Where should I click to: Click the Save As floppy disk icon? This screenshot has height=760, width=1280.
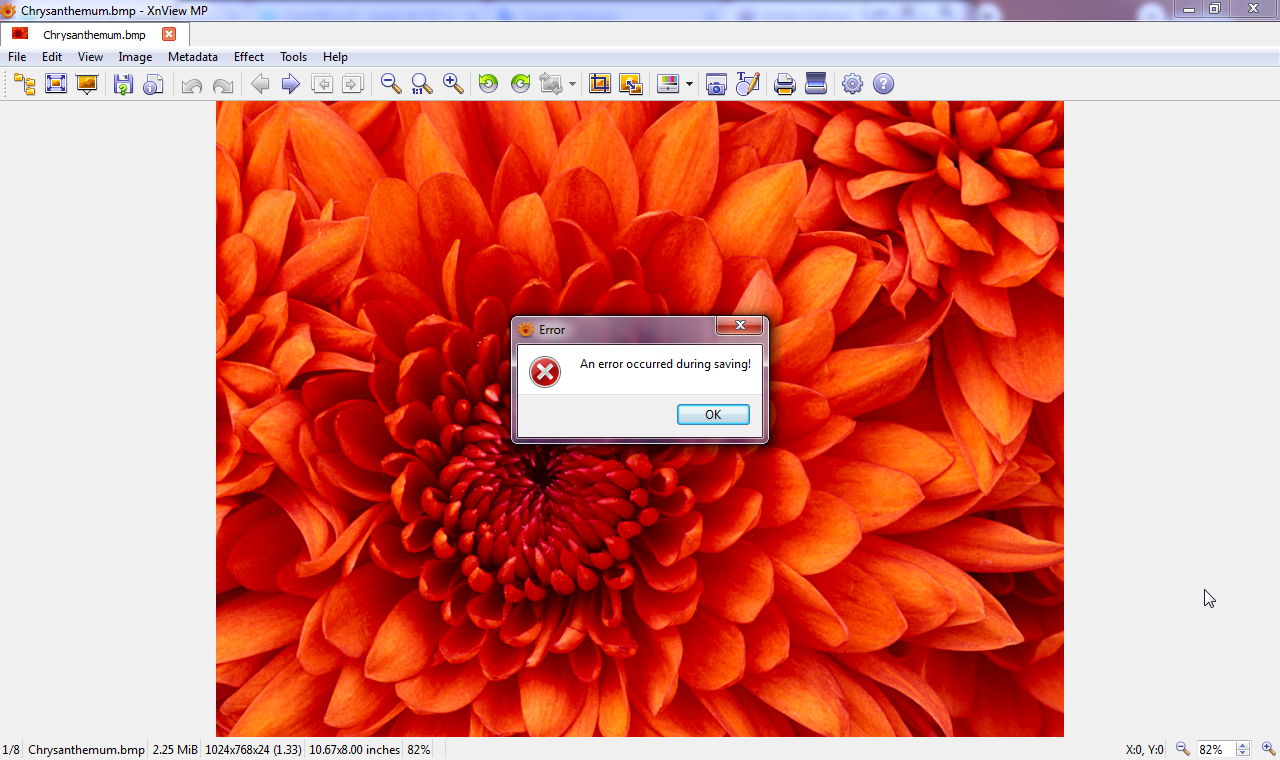pos(123,84)
